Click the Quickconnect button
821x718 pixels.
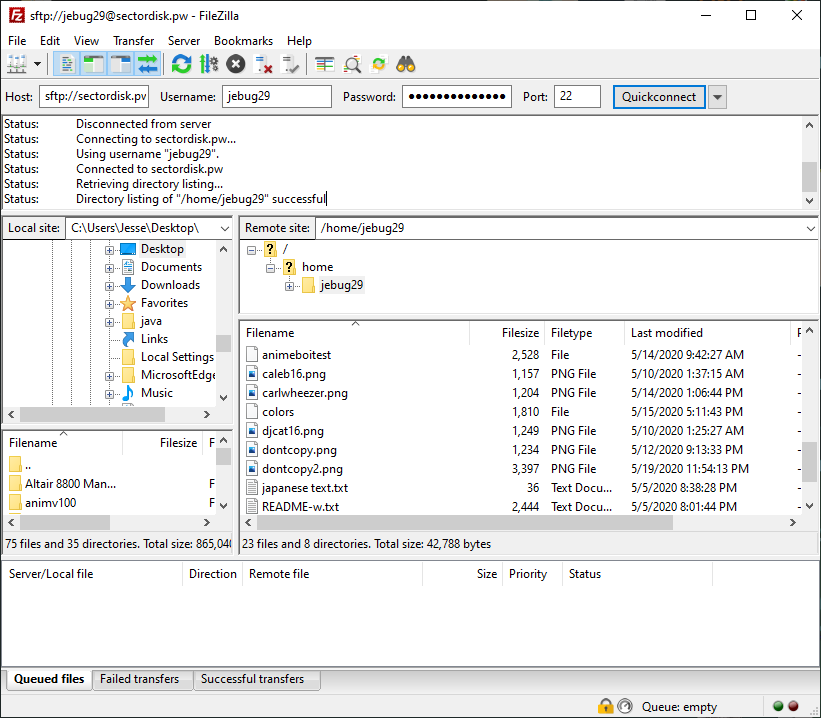point(659,97)
